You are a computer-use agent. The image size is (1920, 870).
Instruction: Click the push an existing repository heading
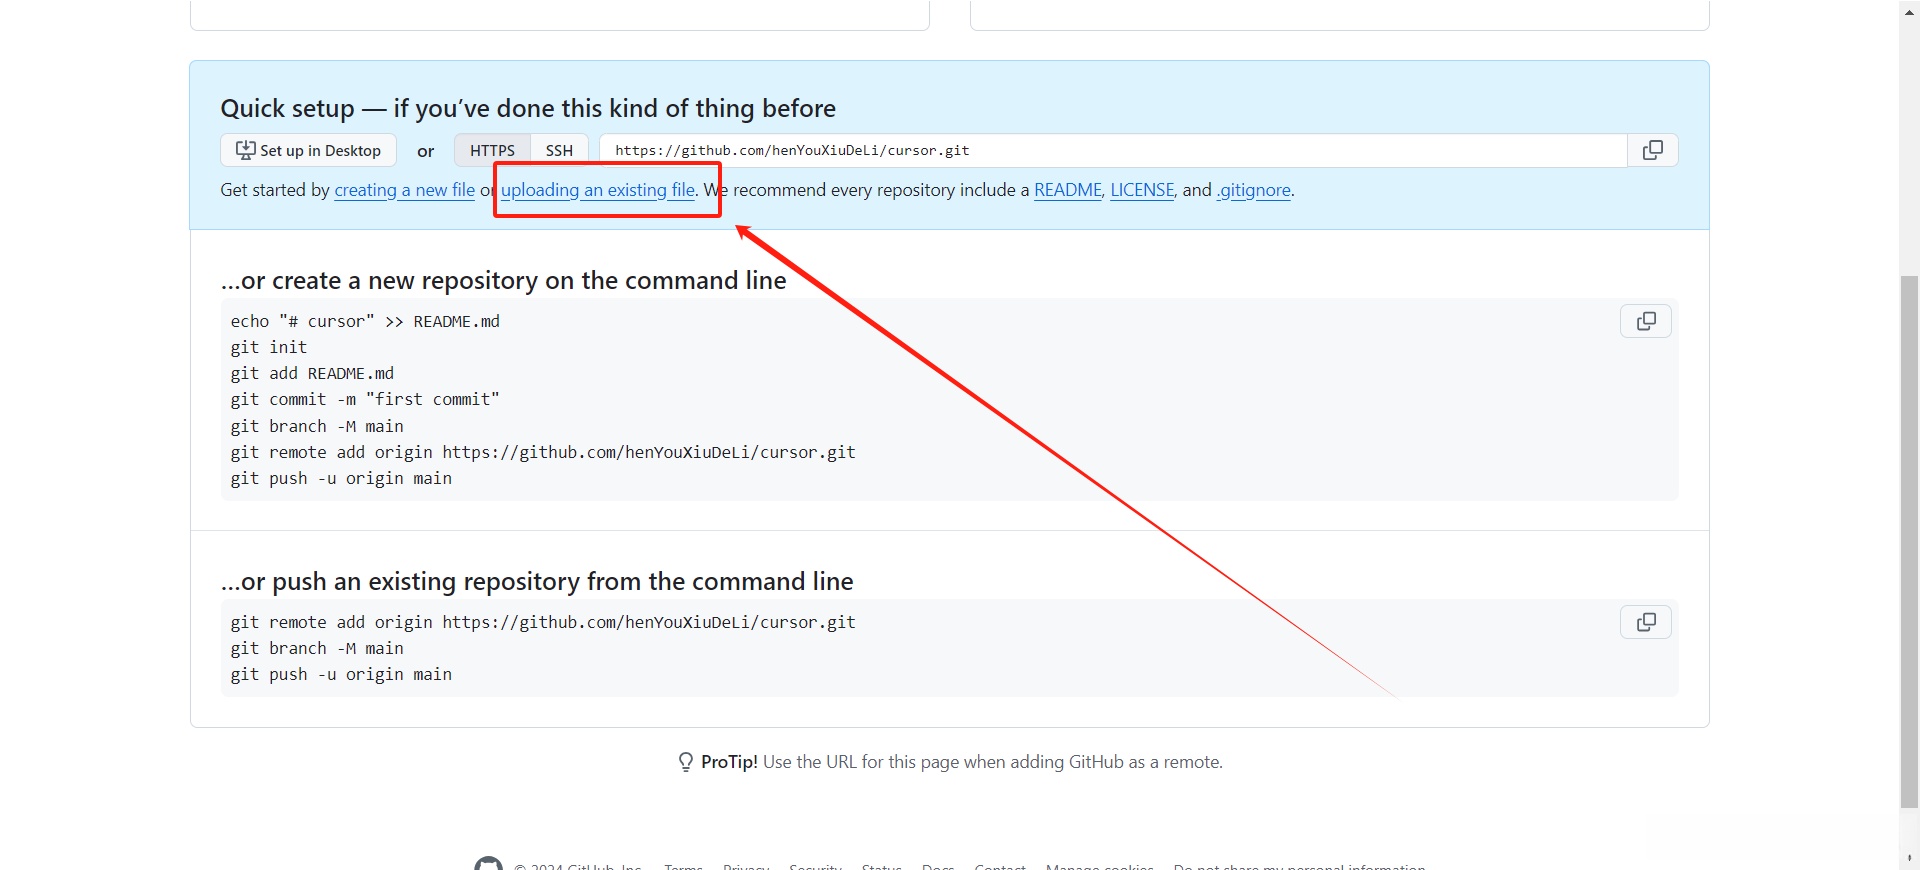pos(537,582)
